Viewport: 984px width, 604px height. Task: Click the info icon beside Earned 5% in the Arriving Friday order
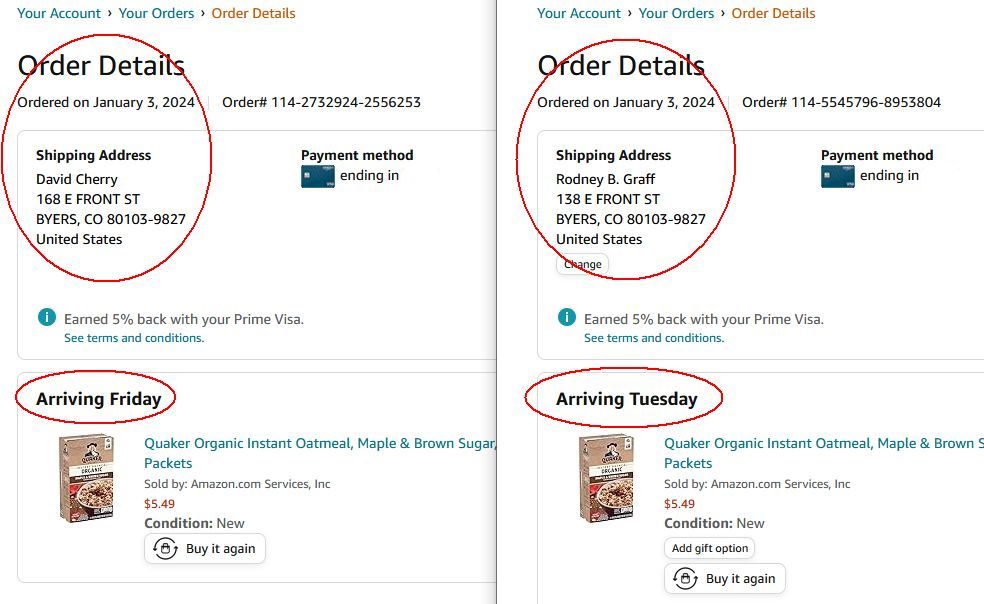[x=47, y=318]
